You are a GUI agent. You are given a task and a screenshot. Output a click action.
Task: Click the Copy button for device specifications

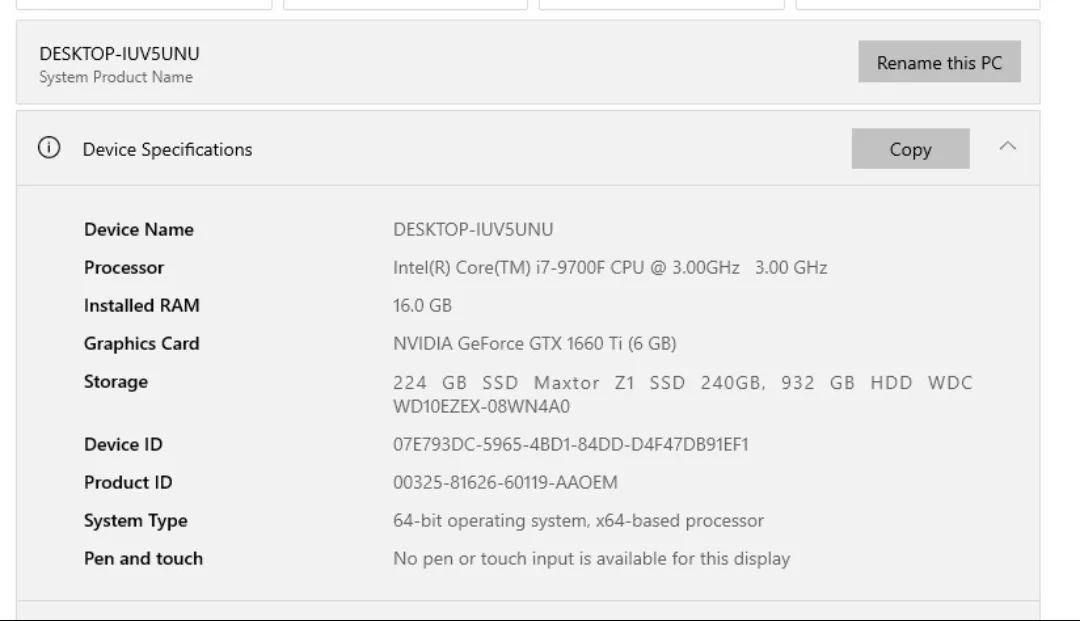[x=909, y=147]
